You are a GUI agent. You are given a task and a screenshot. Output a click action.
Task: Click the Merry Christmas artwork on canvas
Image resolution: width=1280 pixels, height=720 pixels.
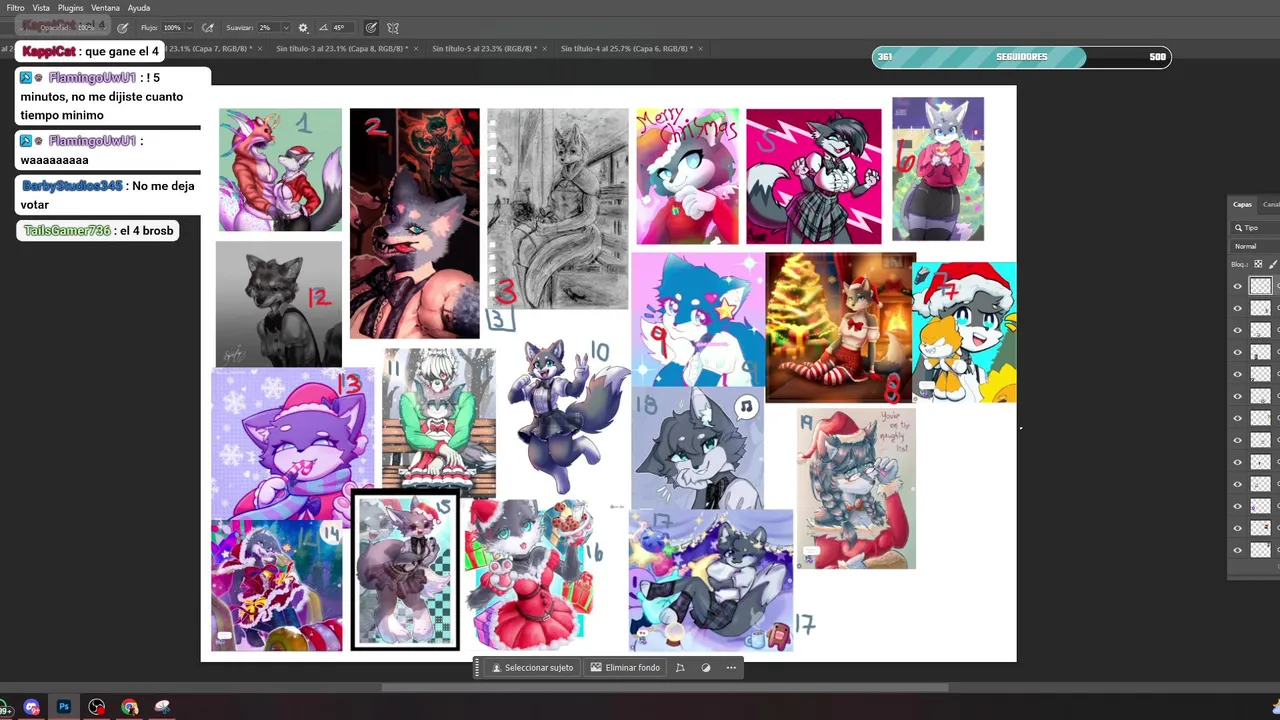point(687,177)
